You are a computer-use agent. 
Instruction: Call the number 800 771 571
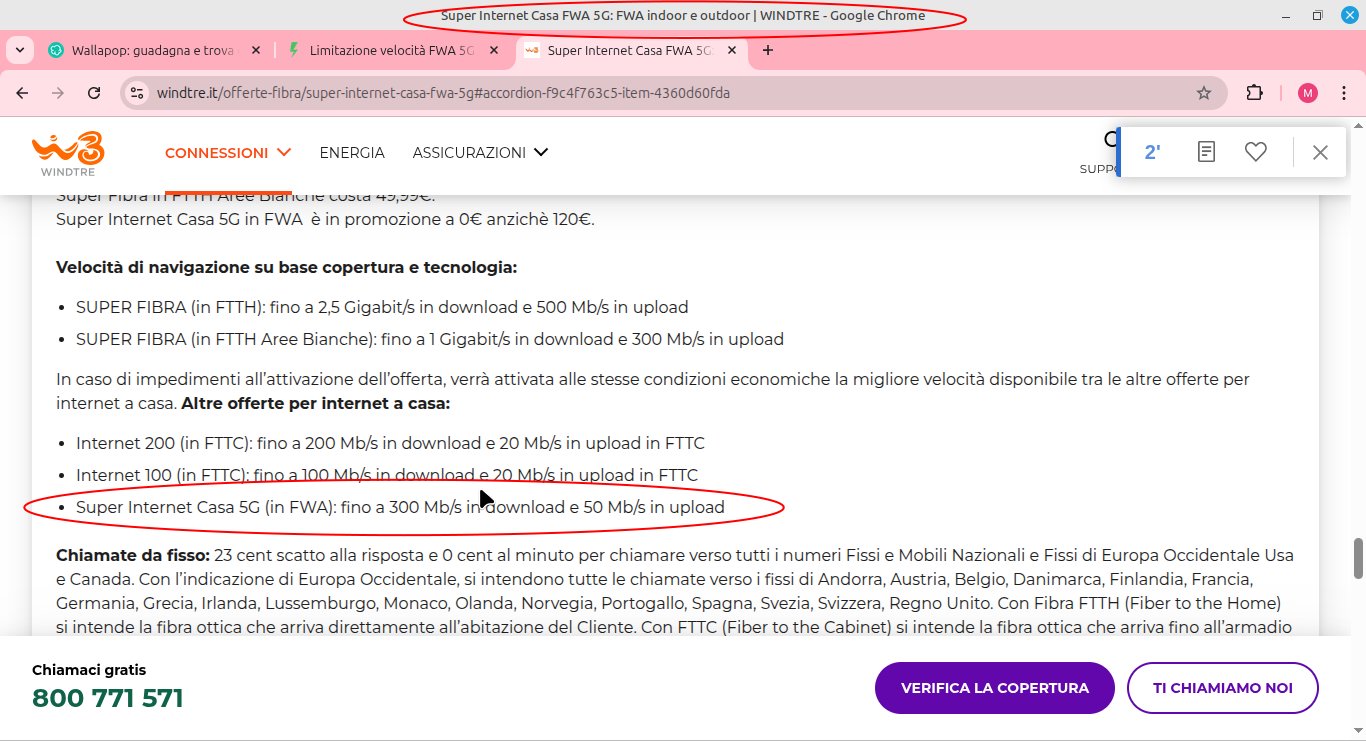pyautogui.click(x=108, y=697)
